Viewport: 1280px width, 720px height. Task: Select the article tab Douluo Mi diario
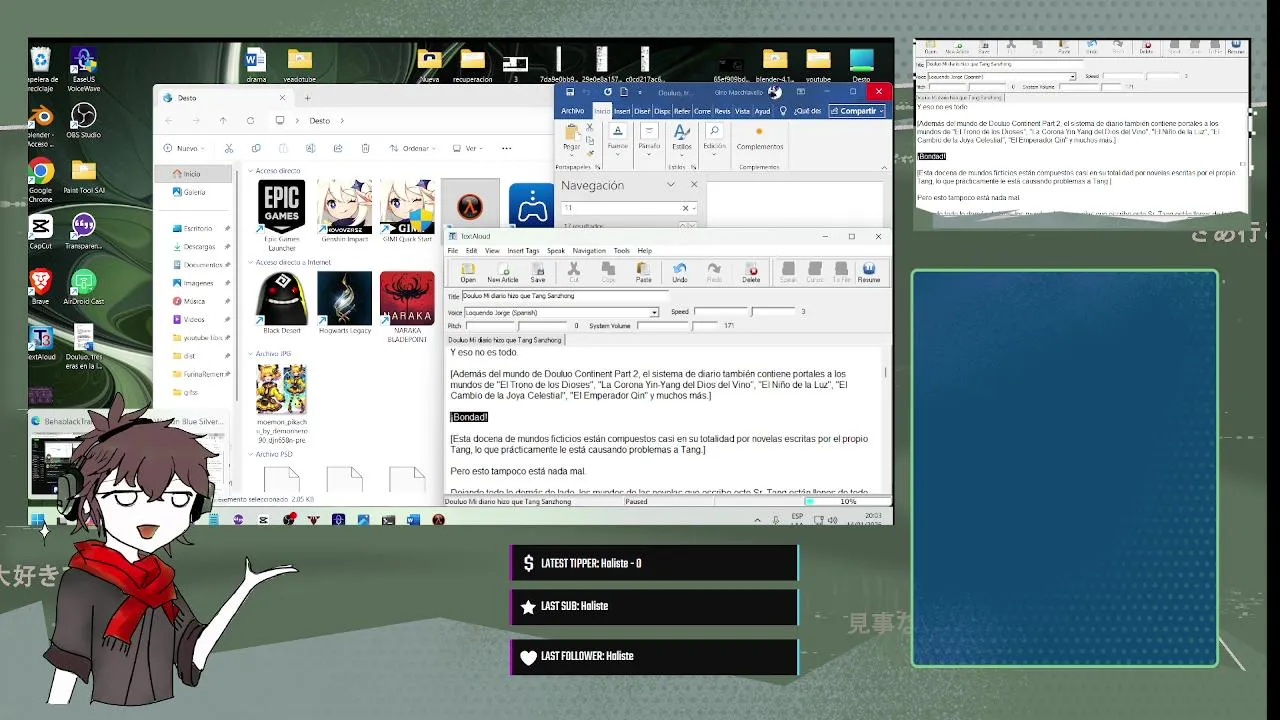click(x=505, y=340)
